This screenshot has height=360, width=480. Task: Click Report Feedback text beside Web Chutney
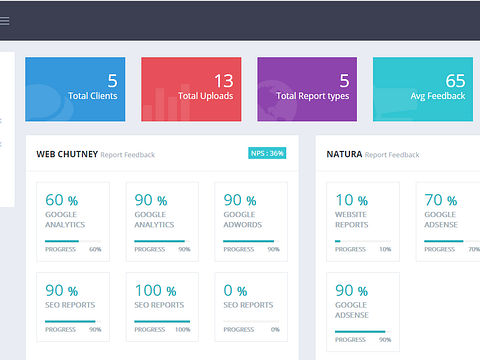(128, 155)
